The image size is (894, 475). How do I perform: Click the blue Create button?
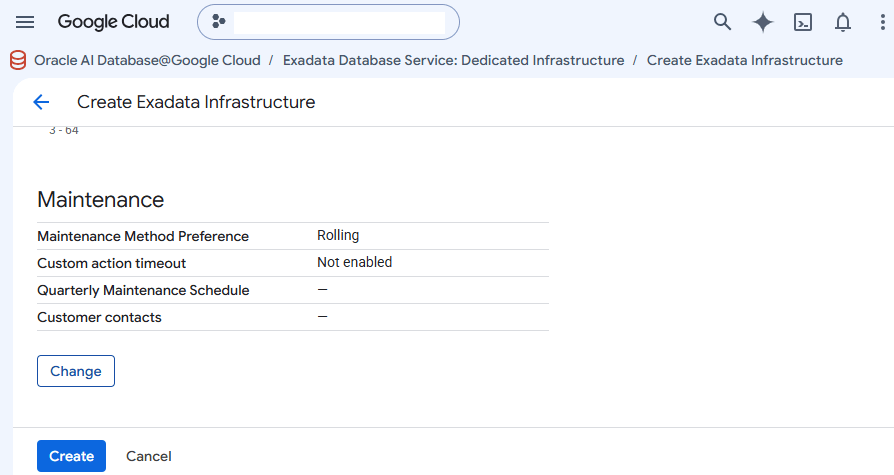[x=71, y=456]
